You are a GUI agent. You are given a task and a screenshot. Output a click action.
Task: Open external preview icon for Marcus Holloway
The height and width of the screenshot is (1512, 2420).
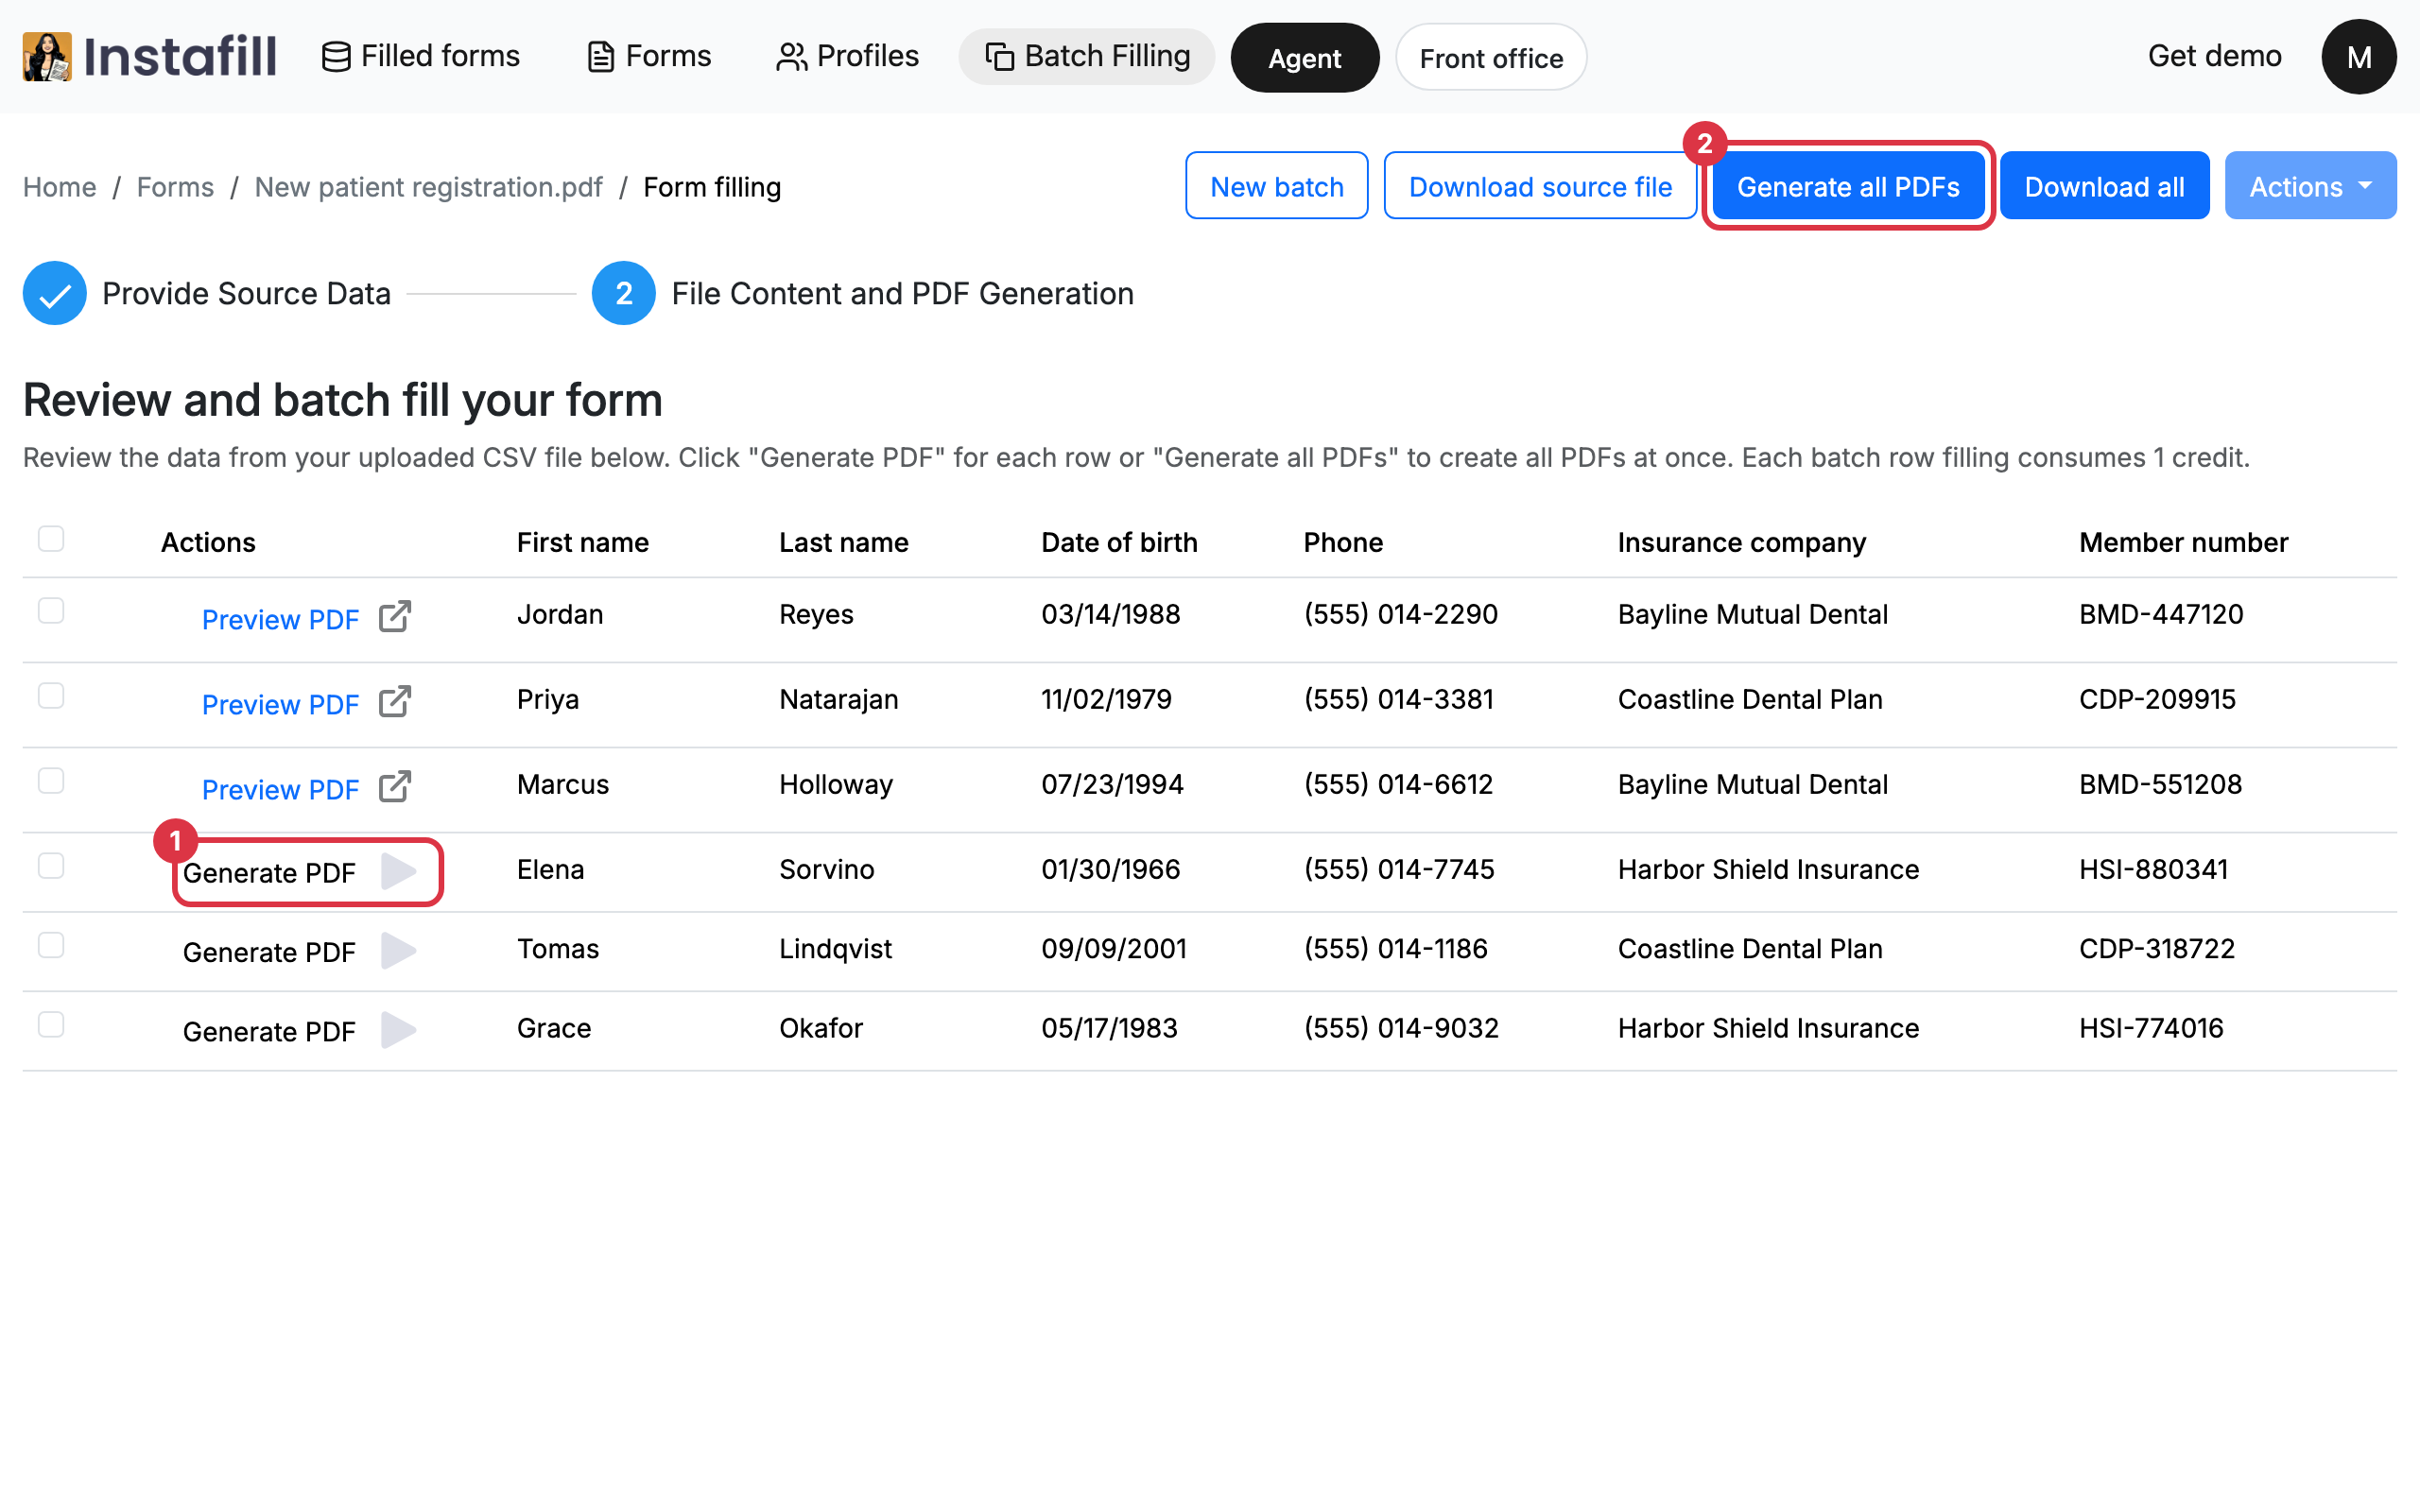click(395, 786)
